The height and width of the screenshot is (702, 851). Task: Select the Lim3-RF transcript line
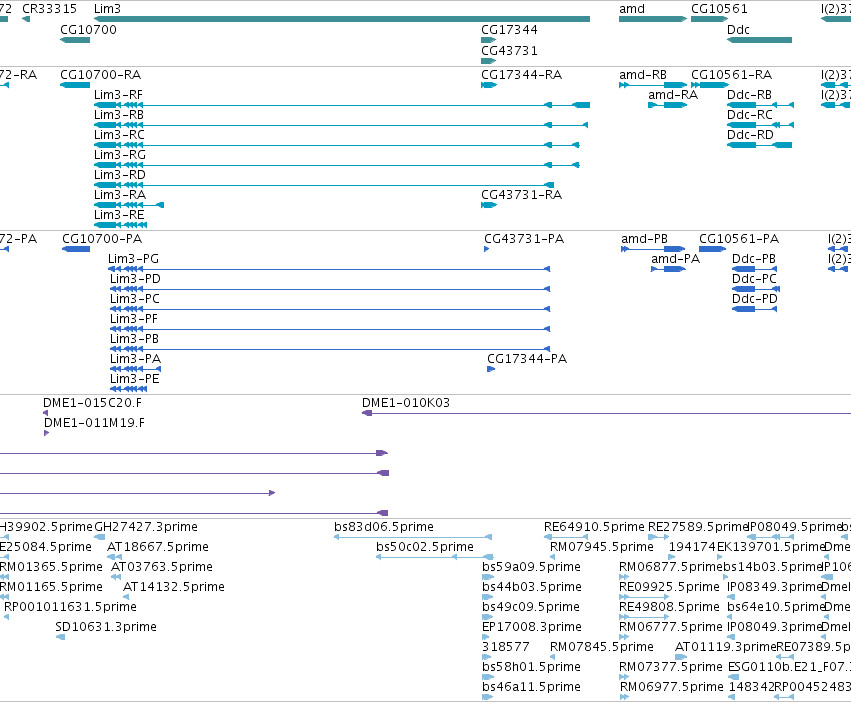pyautogui.click(x=342, y=105)
